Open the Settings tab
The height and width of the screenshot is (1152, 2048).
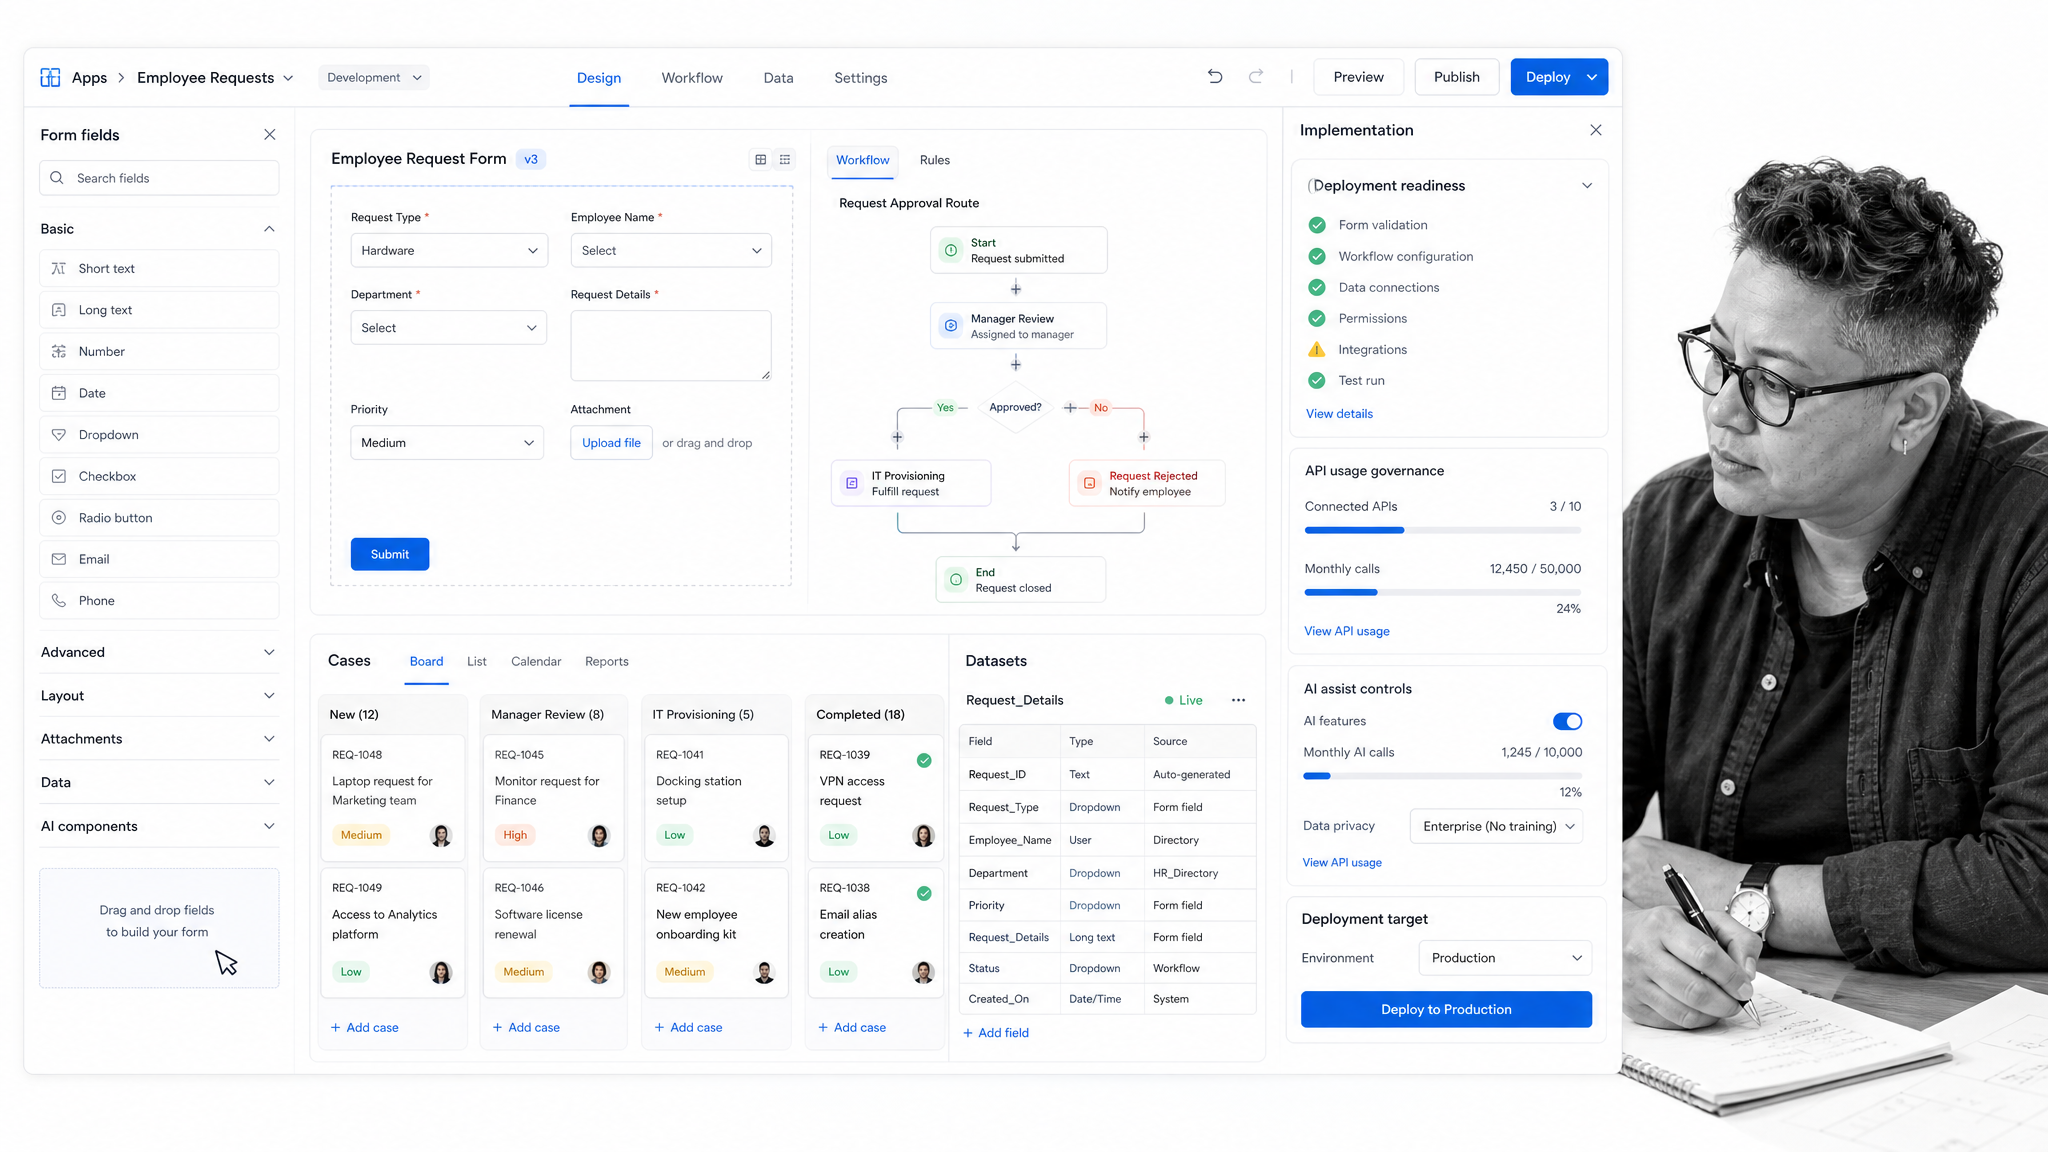click(x=860, y=77)
